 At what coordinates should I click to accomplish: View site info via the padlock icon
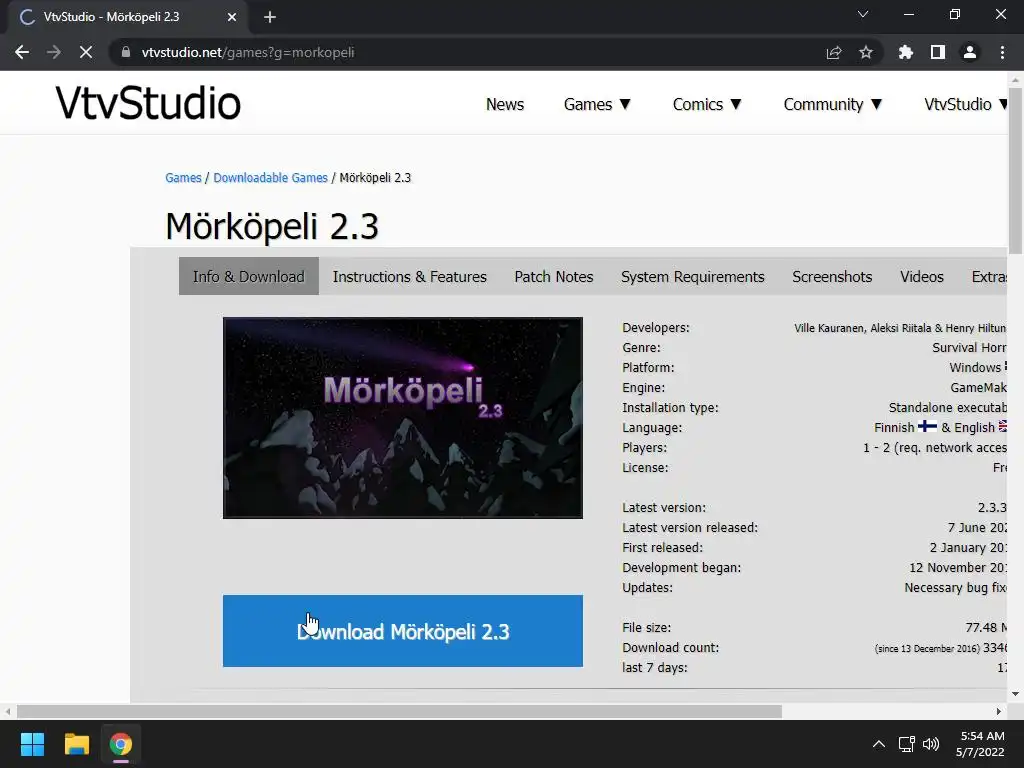[126, 52]
